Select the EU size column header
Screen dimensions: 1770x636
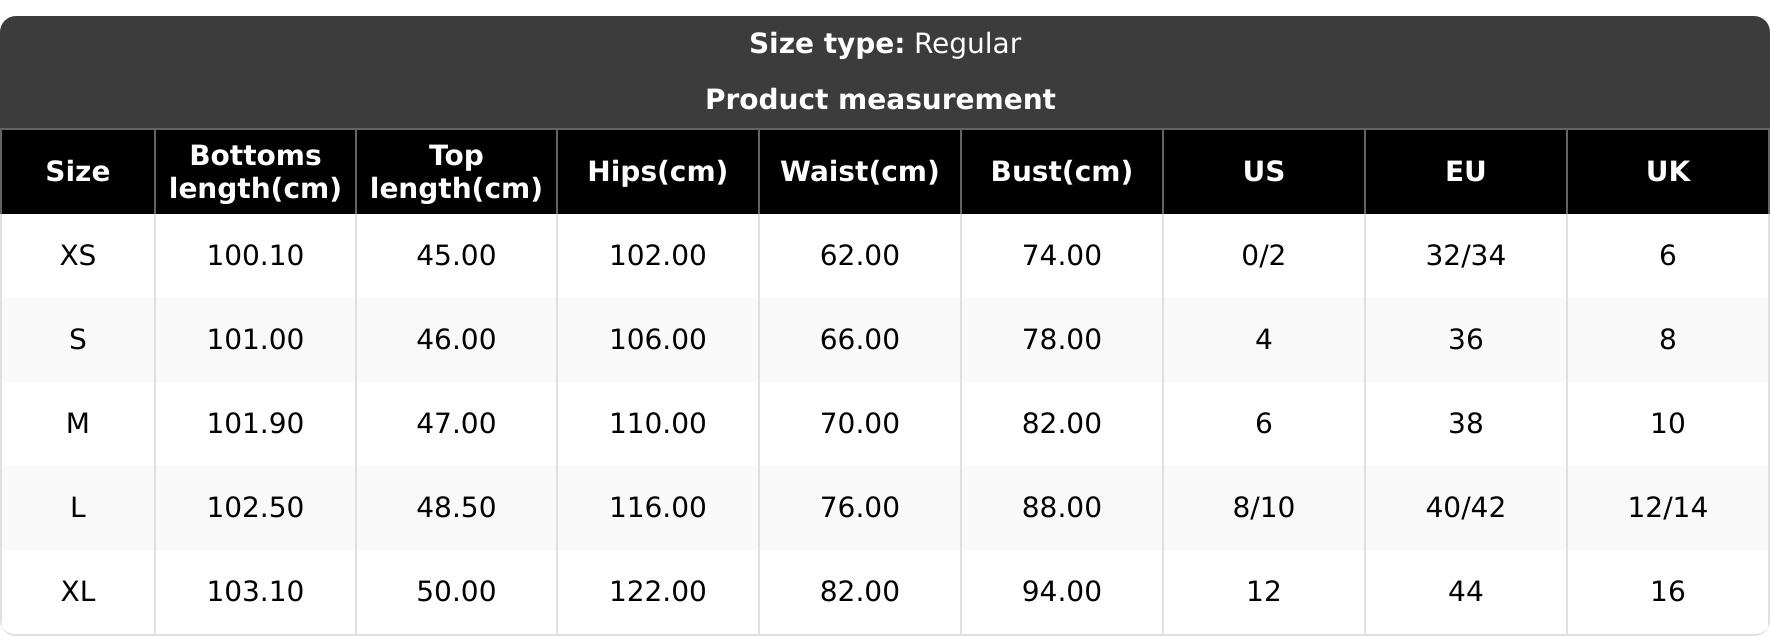click(x=1465, y=172)
